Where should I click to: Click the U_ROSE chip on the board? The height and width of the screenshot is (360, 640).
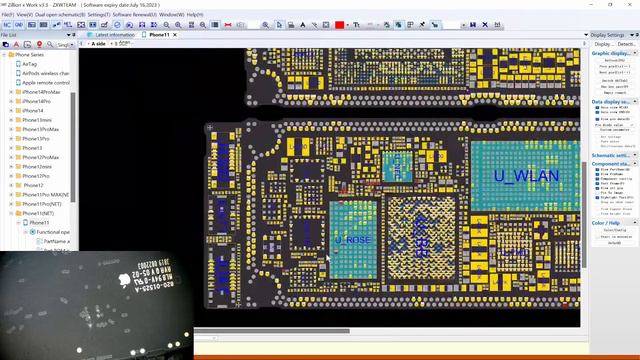click(353, 240)
